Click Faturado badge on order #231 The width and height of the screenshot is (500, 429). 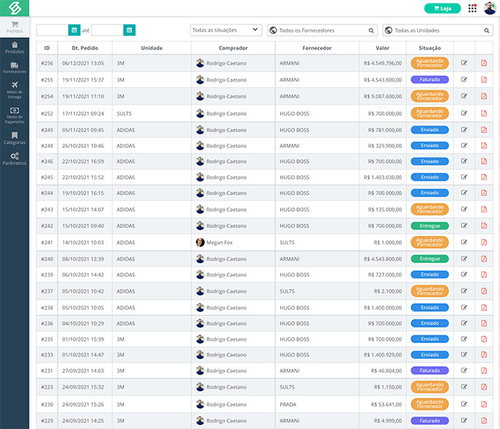[430, 370]
